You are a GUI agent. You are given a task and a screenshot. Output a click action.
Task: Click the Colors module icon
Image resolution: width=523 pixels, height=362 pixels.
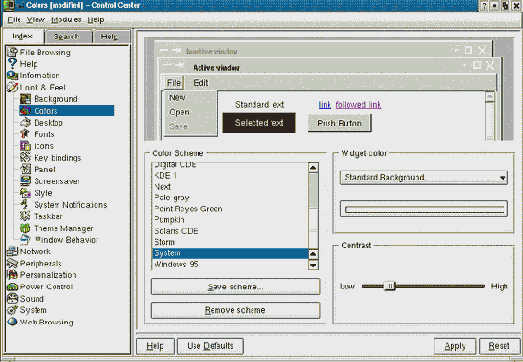[25, 110]
